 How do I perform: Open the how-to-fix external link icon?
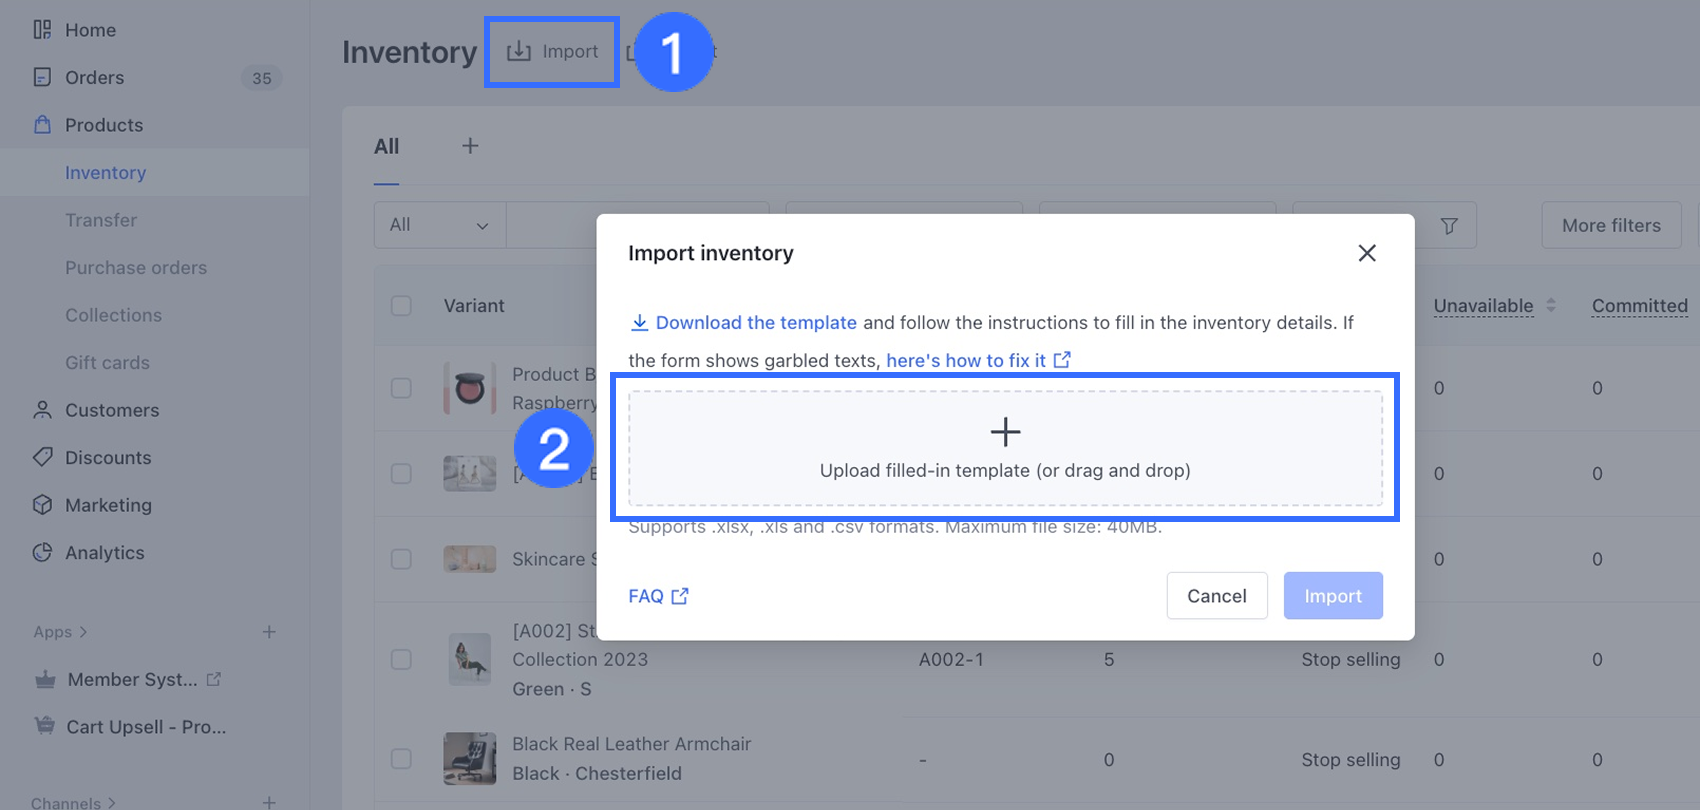pos(1062,359)
